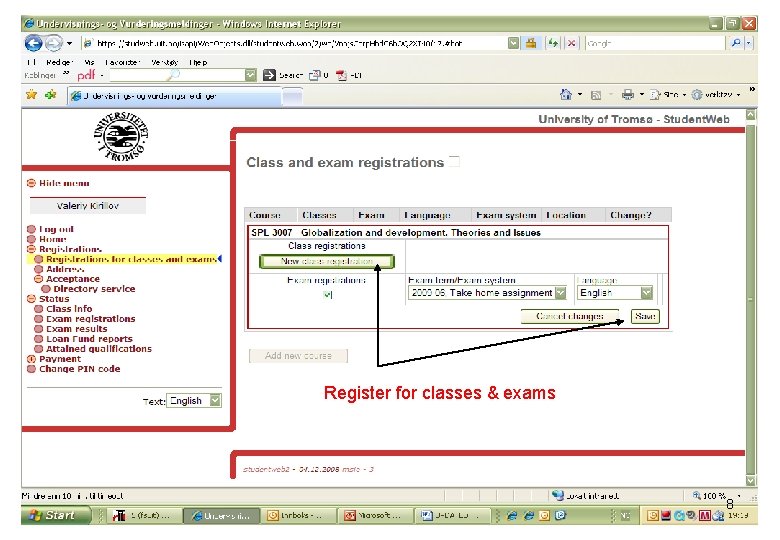The image size is (780, 540).
Task: Click the Hide menu bullet icon
Action: coord(31,183)
